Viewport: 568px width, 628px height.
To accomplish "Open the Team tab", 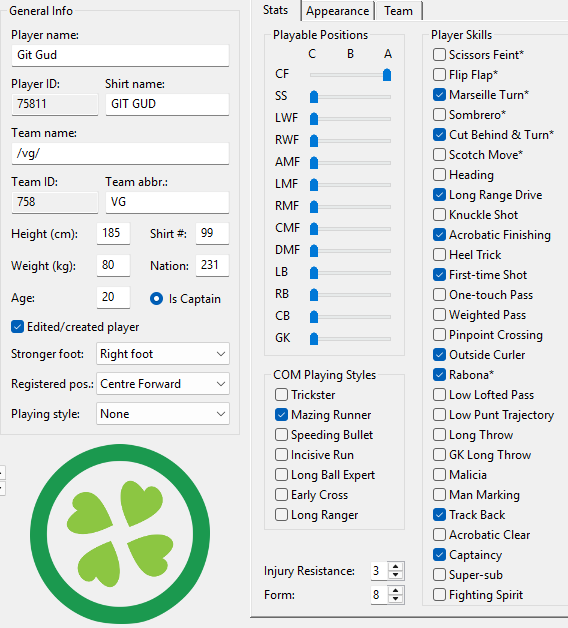I will tap(398, 11).
